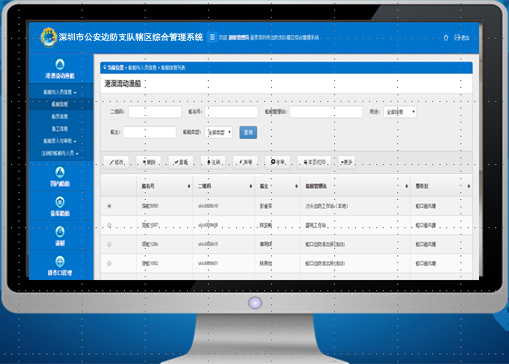Click the 弃审 undo-review button
The image size is (509, 364).
tap(245, 162)
